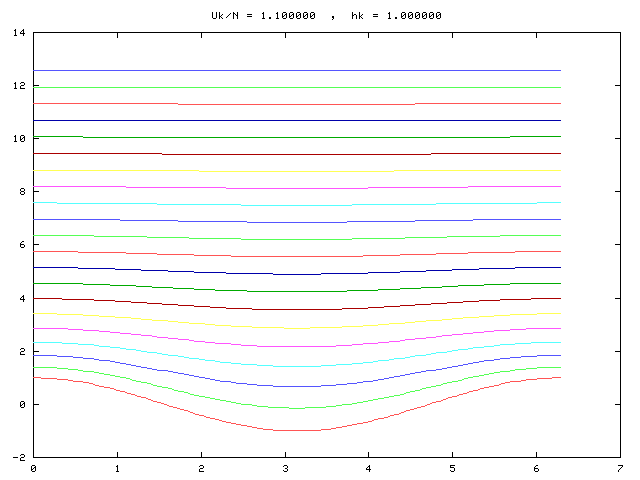Select the y-axis tick label 14
Viewport: 640px width, 480px height.
pyautogui.click(x=19, y=33)
